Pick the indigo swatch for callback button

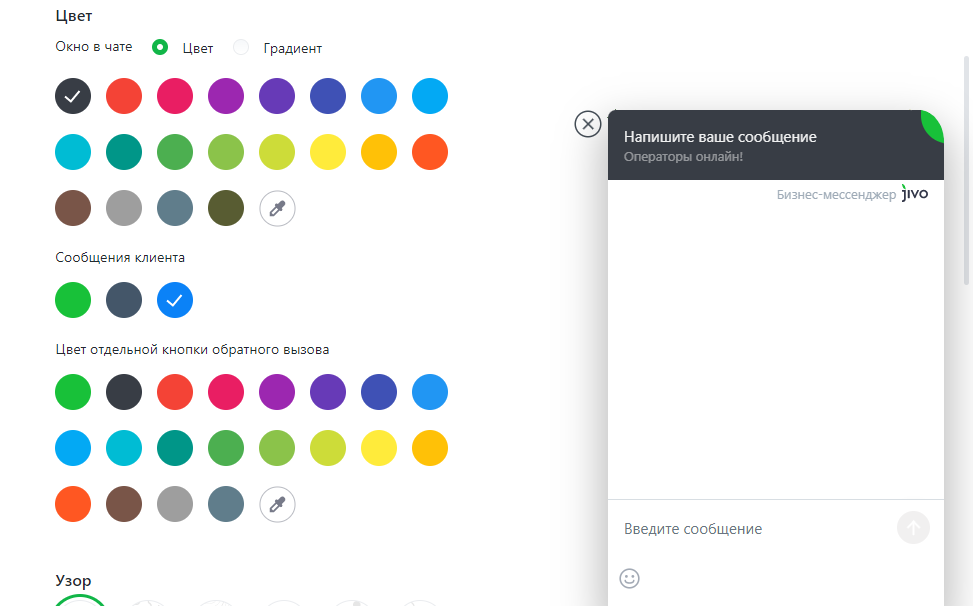[x=379, y=392]
